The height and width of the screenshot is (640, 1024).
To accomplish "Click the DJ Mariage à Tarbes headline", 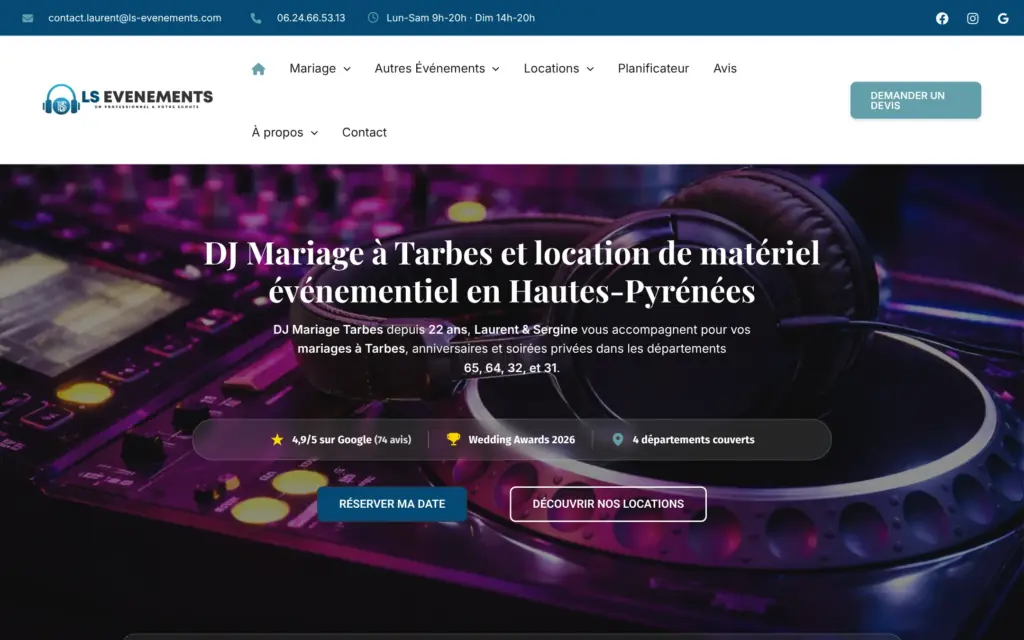I will tap(512, 272).
